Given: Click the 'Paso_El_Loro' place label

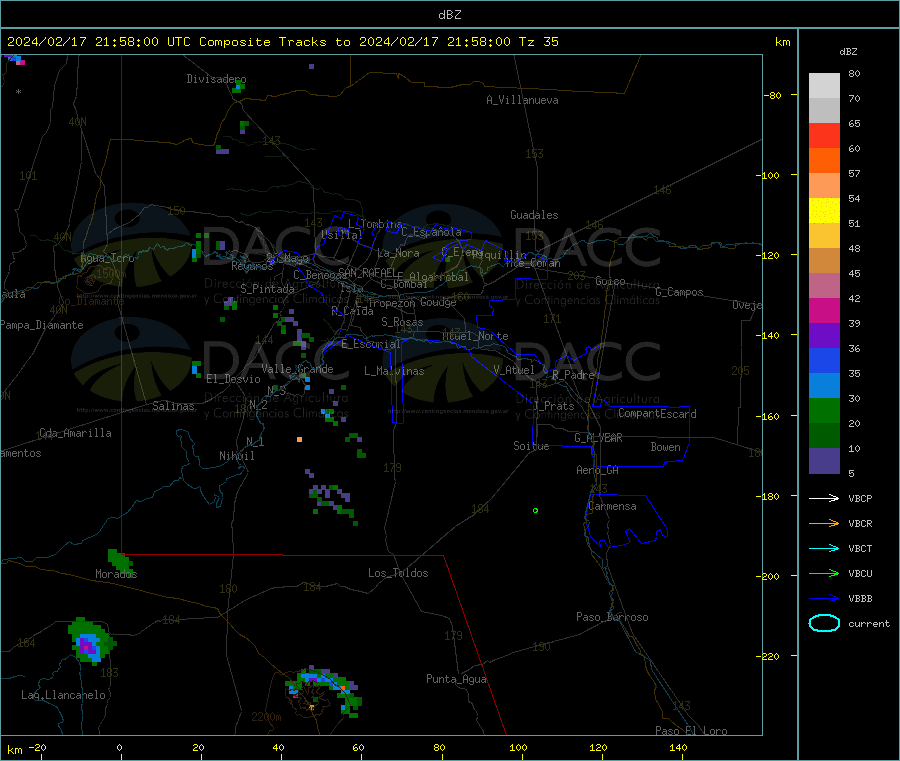Looking at the screenshot, I should coord(691,731).
